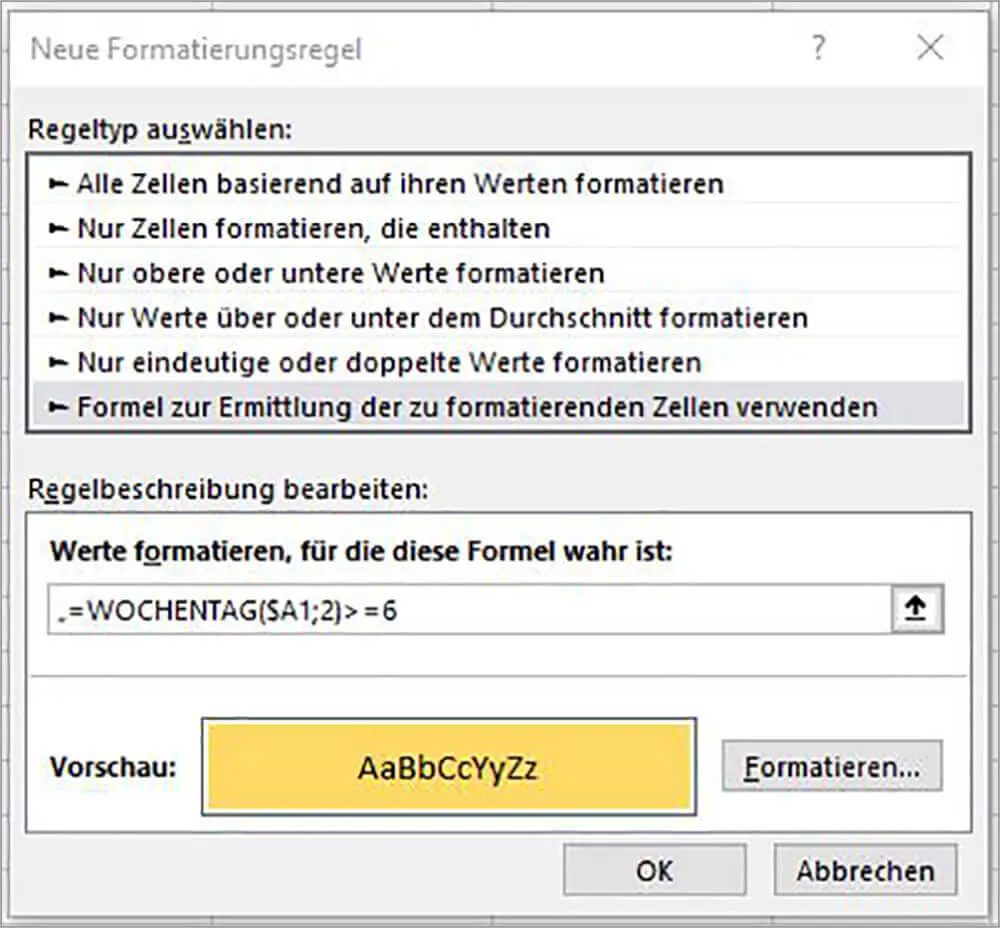
Task: Click the yellow AaBbCcYyZz preview swatch
Action: tap(449, 763)
